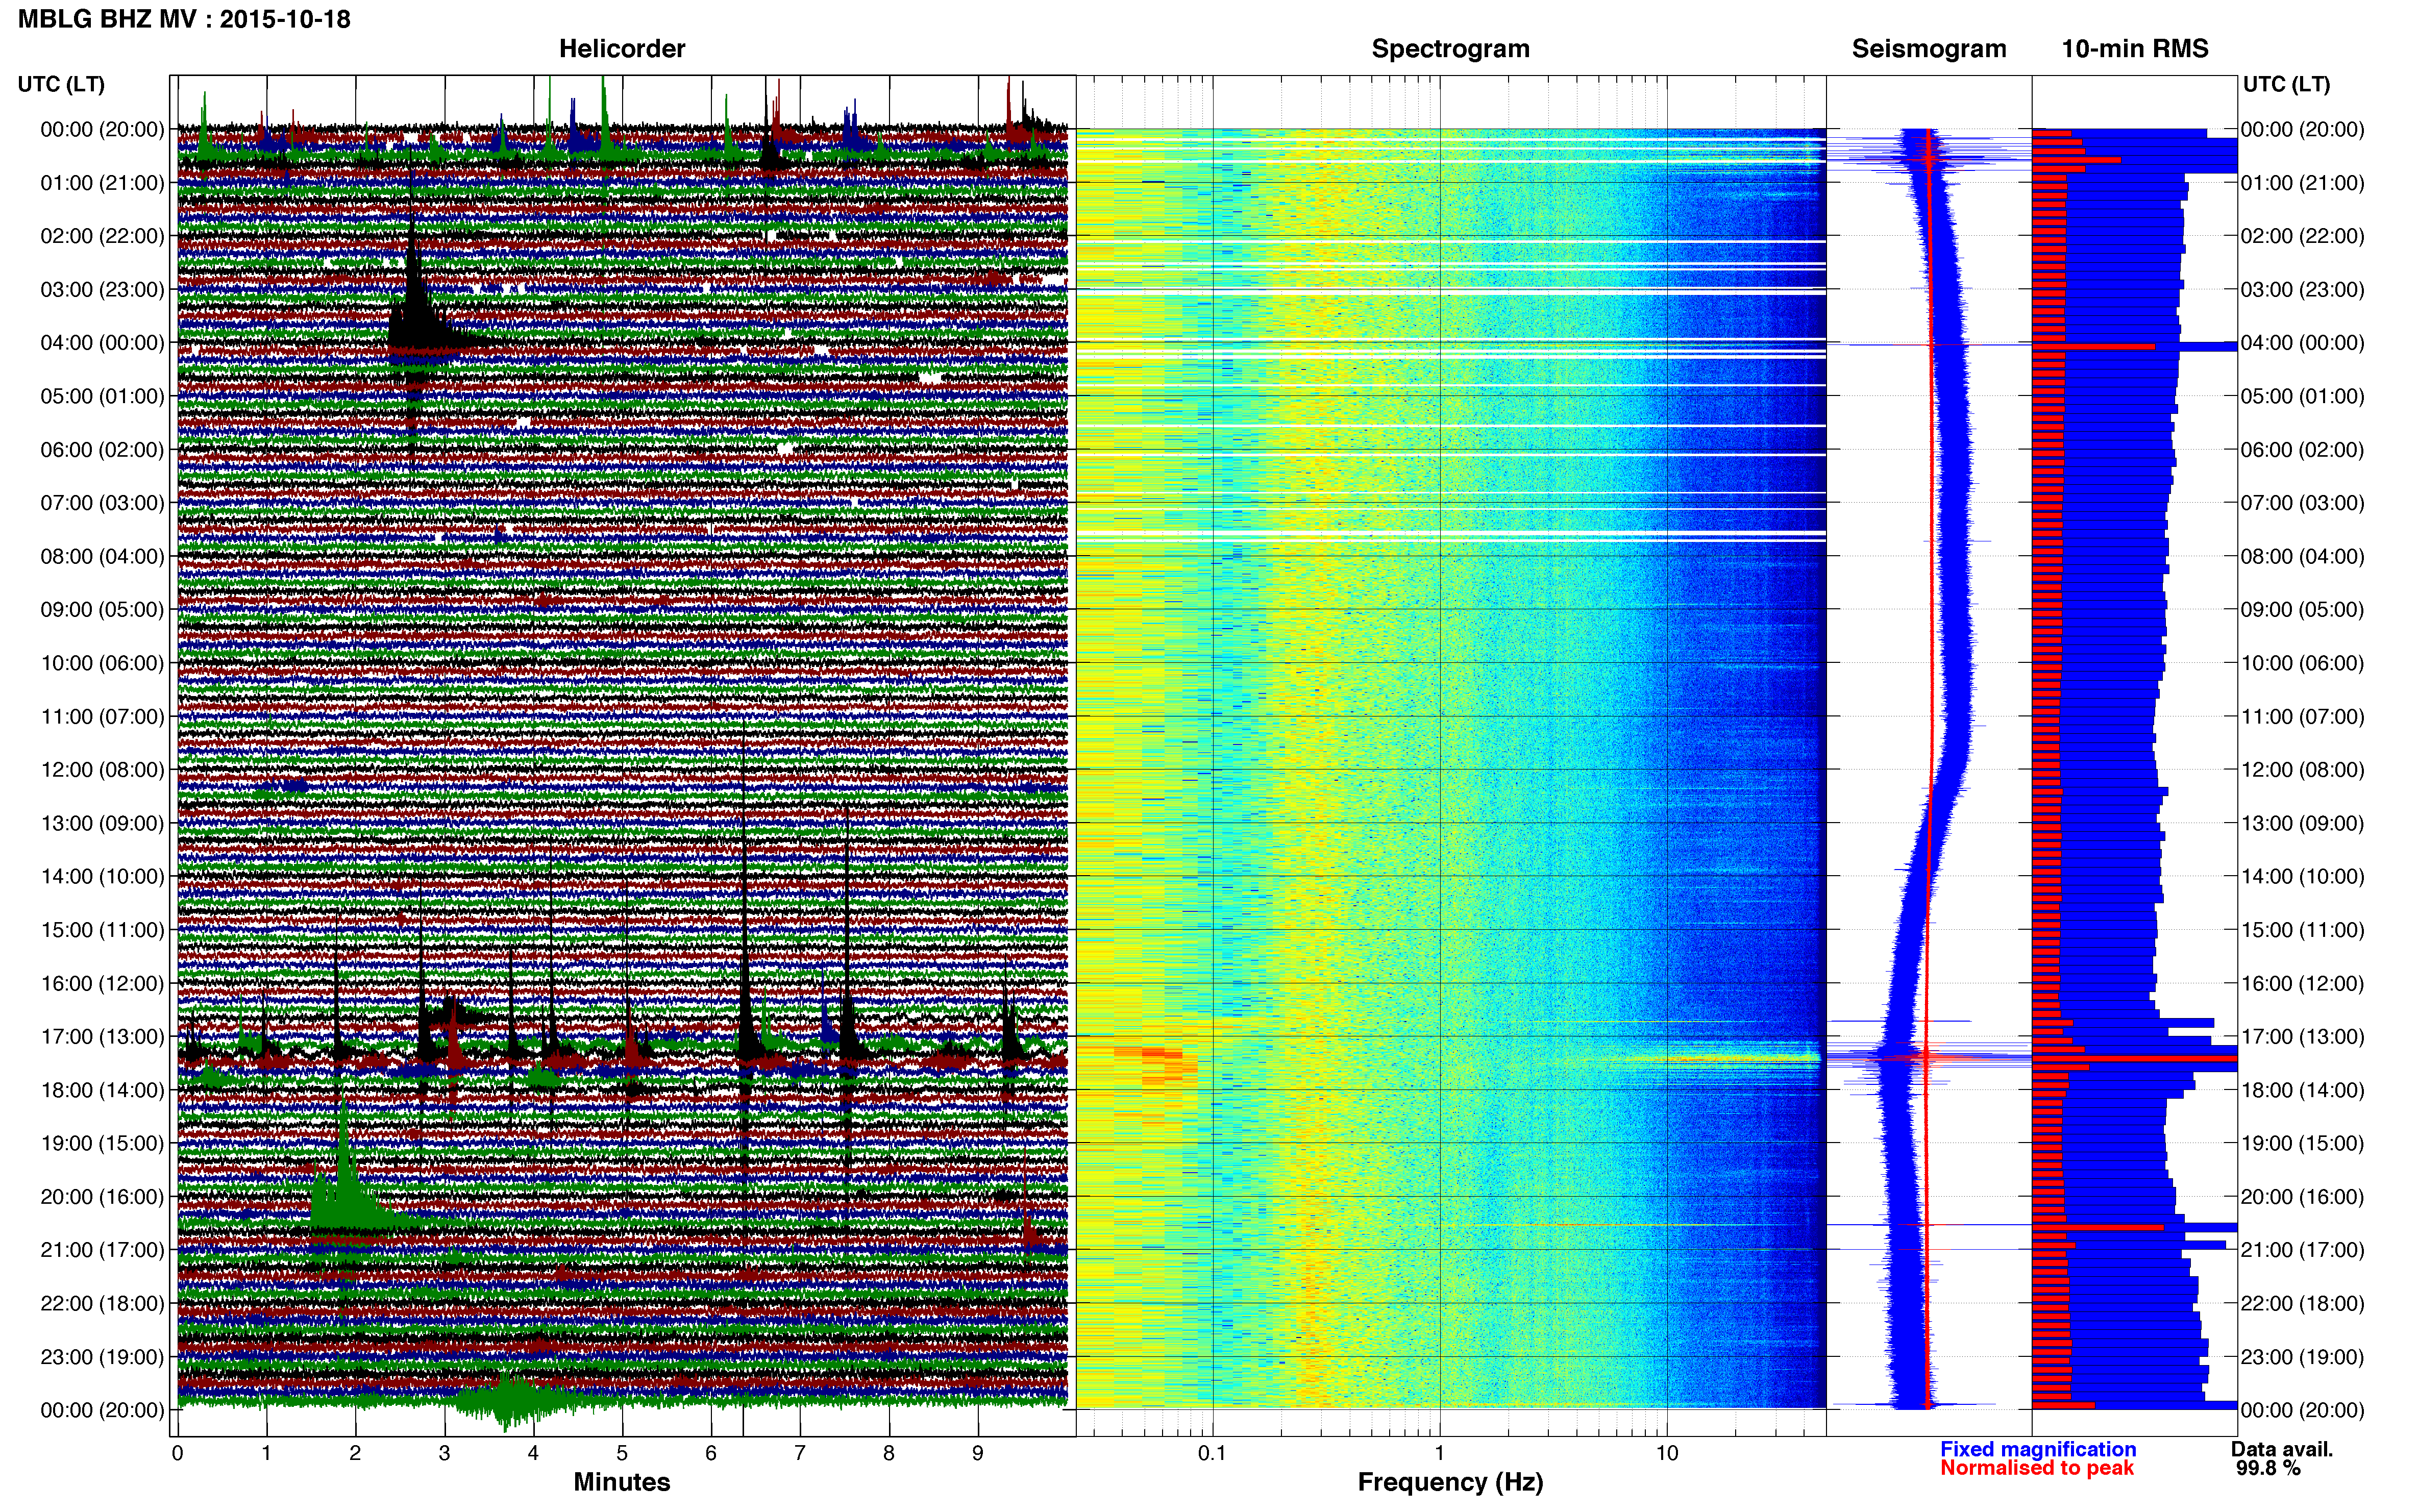Click the "5" tick on the Minutes axis
The height and width of the screenshot is (1512, 2419).
coord(622,1453)
